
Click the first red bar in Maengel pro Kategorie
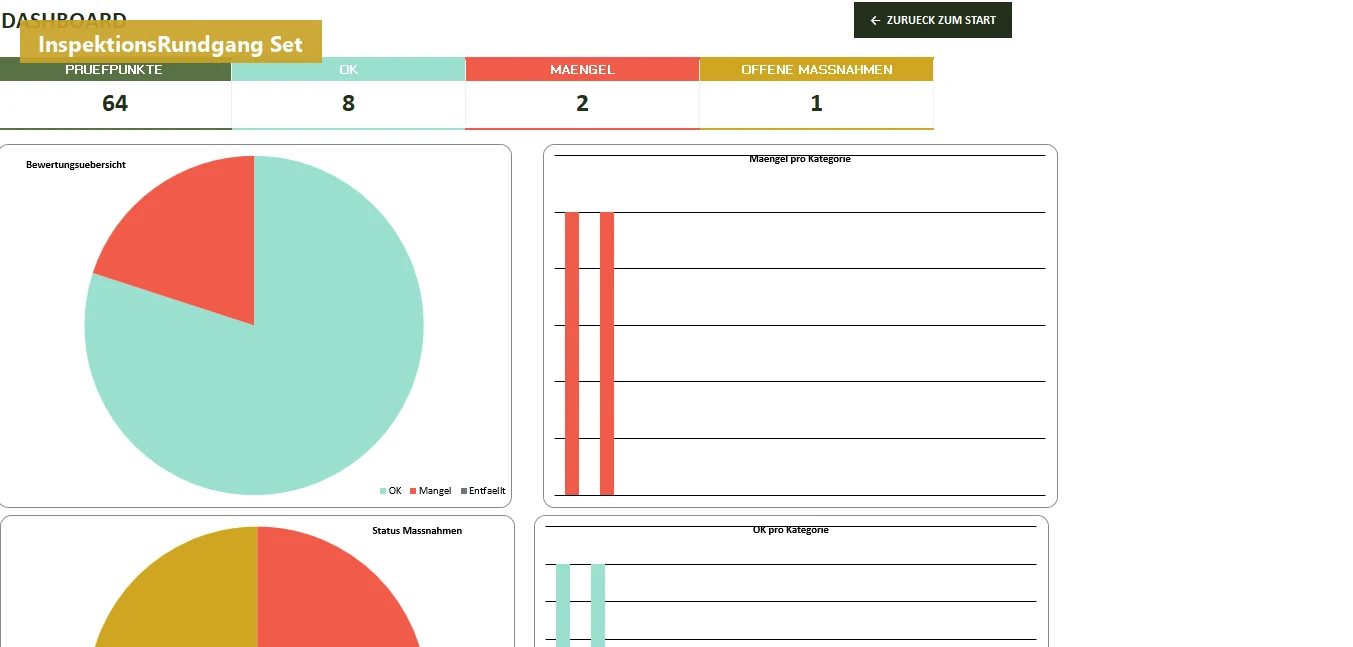click(x=572, y=353)
